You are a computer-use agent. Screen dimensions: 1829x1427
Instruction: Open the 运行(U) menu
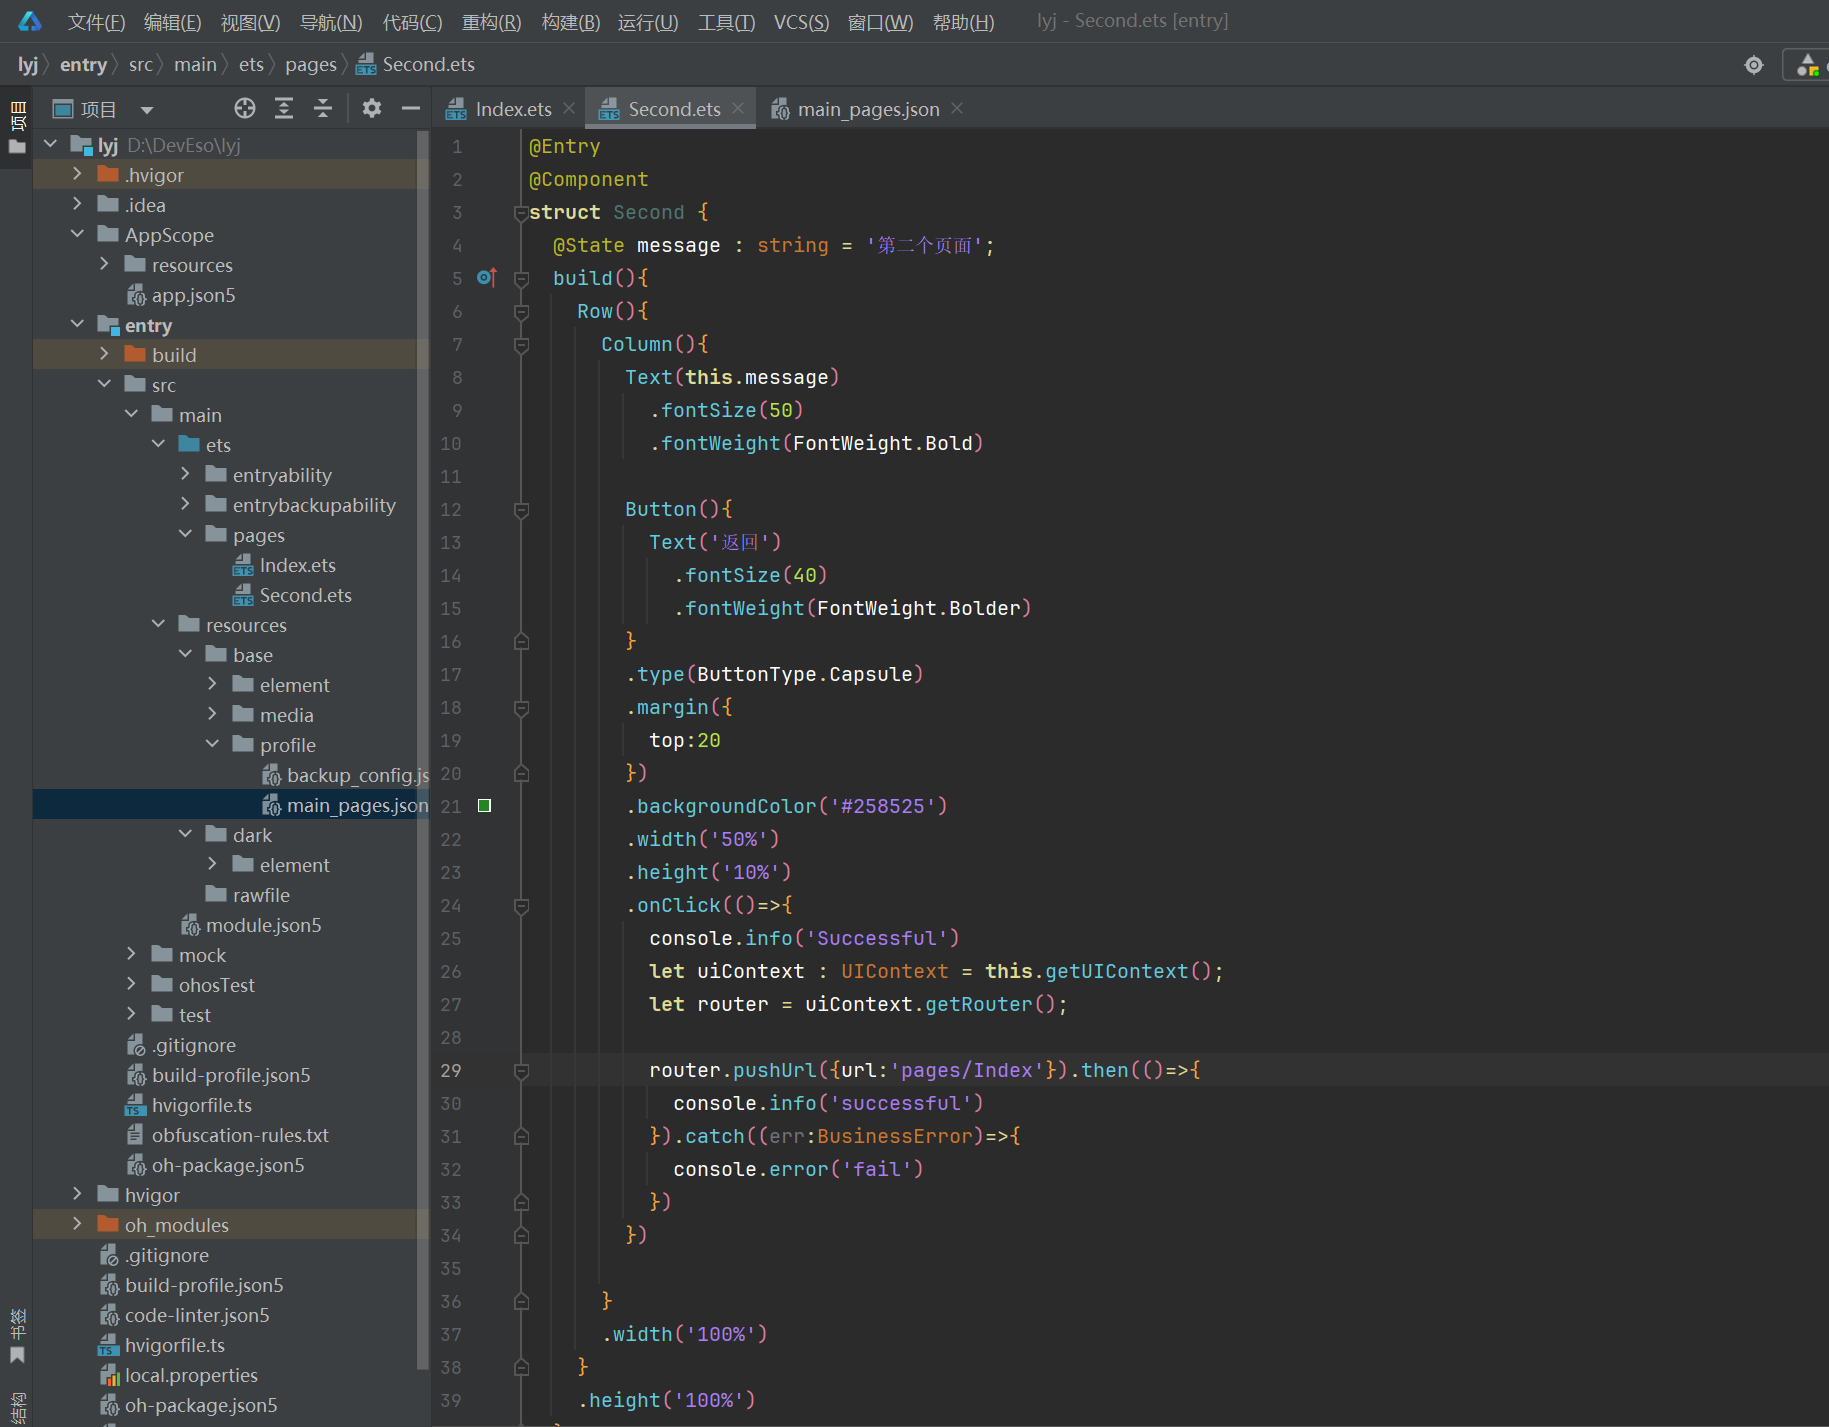[648, 22]
